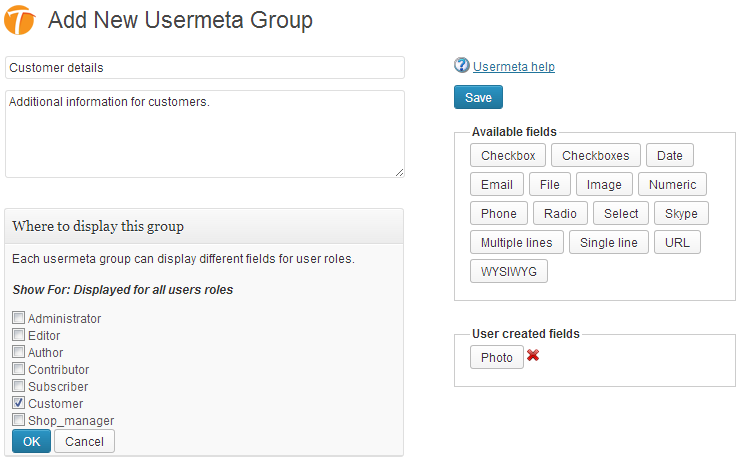
Task: Grab the description textarea resize handle
Action: 399,173
